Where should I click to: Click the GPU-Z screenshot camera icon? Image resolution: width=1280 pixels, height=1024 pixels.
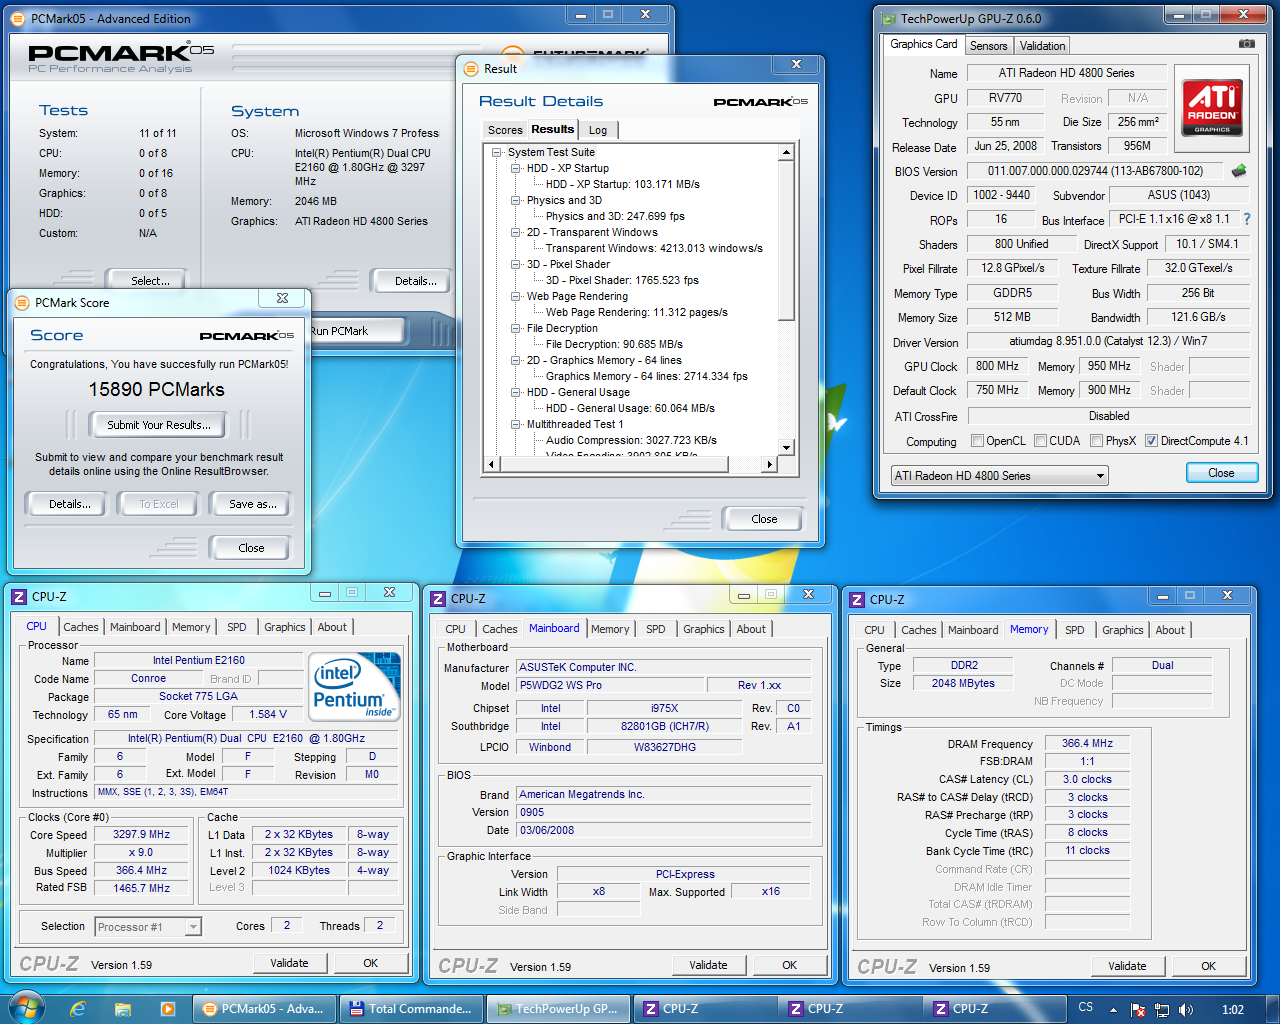coord(1247,44)
